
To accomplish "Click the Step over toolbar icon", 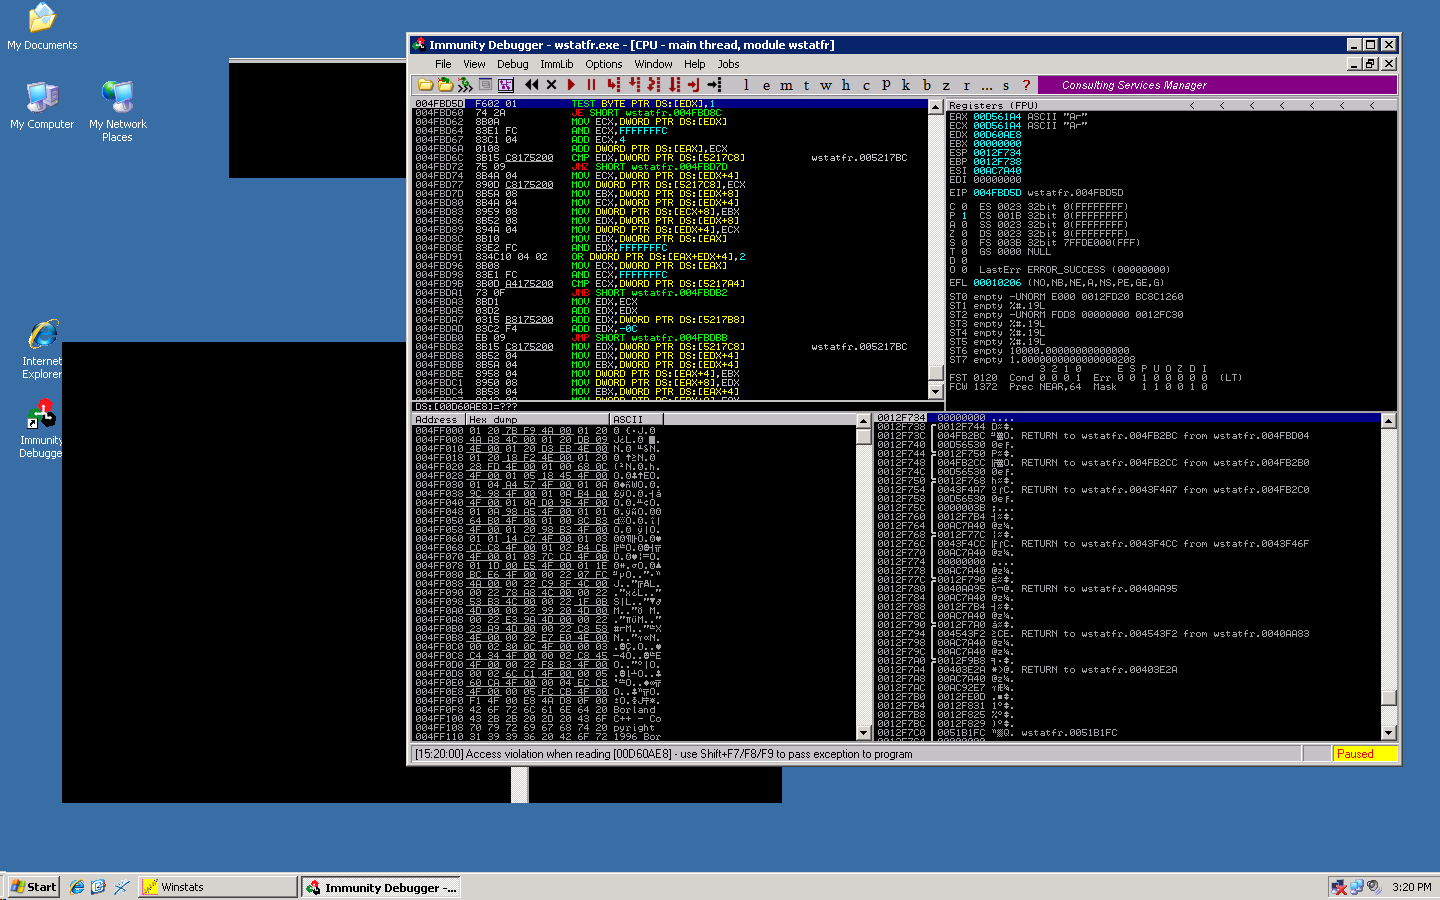I will (634, 85).
